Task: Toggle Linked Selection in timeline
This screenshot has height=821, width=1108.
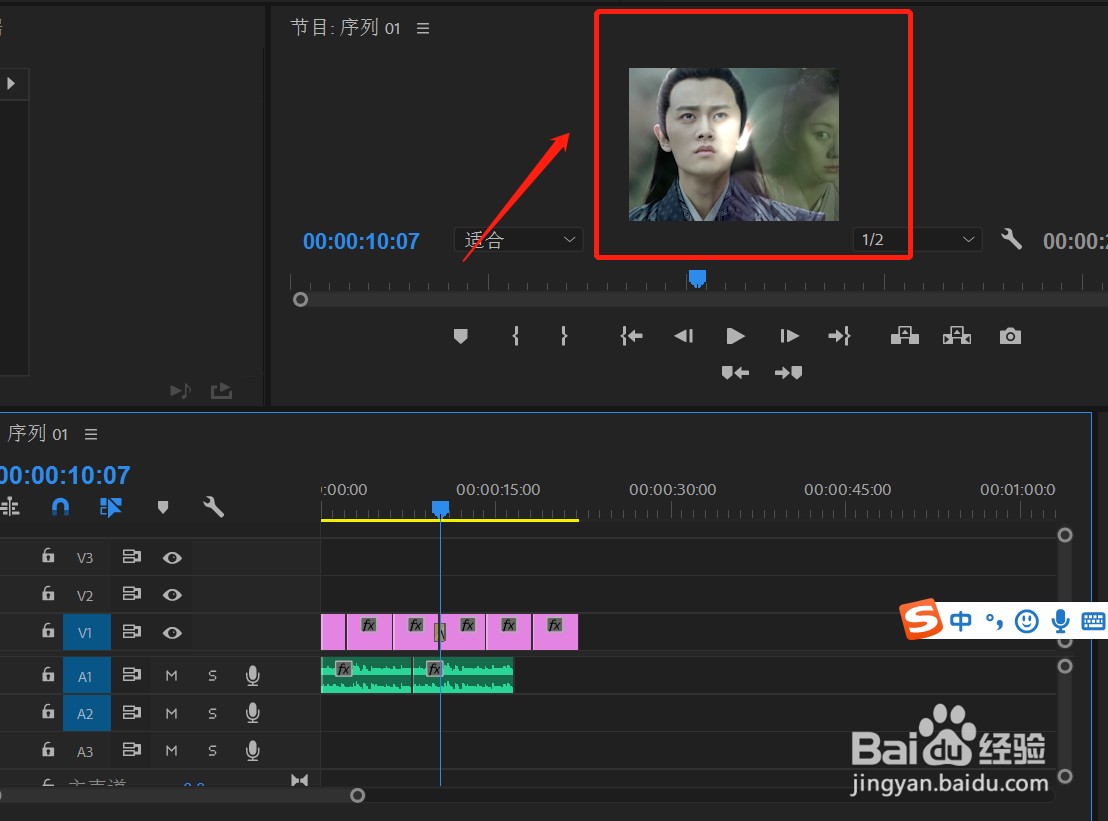Action: click(111, 507)
